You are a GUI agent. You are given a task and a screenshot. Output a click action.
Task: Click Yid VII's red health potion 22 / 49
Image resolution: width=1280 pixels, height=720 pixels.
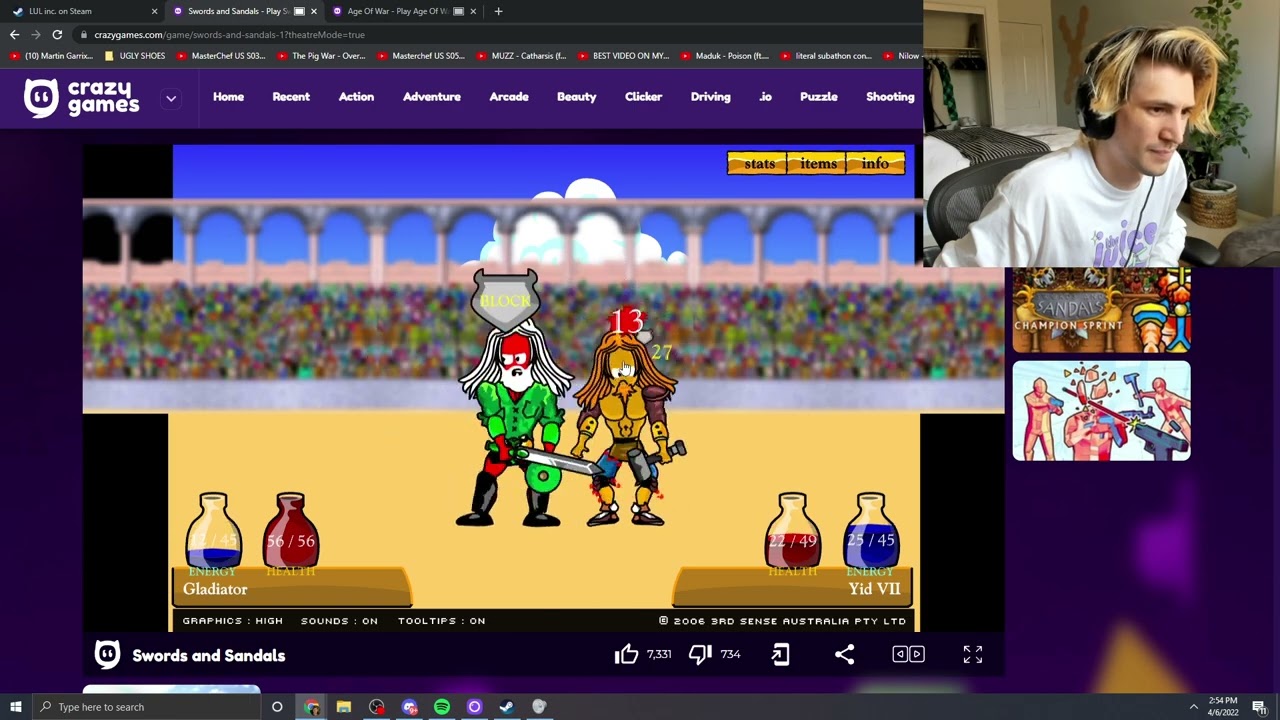click(x=792, y=532)
